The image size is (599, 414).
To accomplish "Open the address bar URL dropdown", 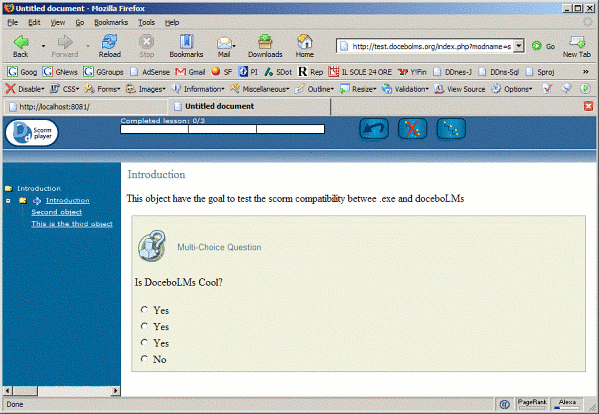I will coord(518,46).
